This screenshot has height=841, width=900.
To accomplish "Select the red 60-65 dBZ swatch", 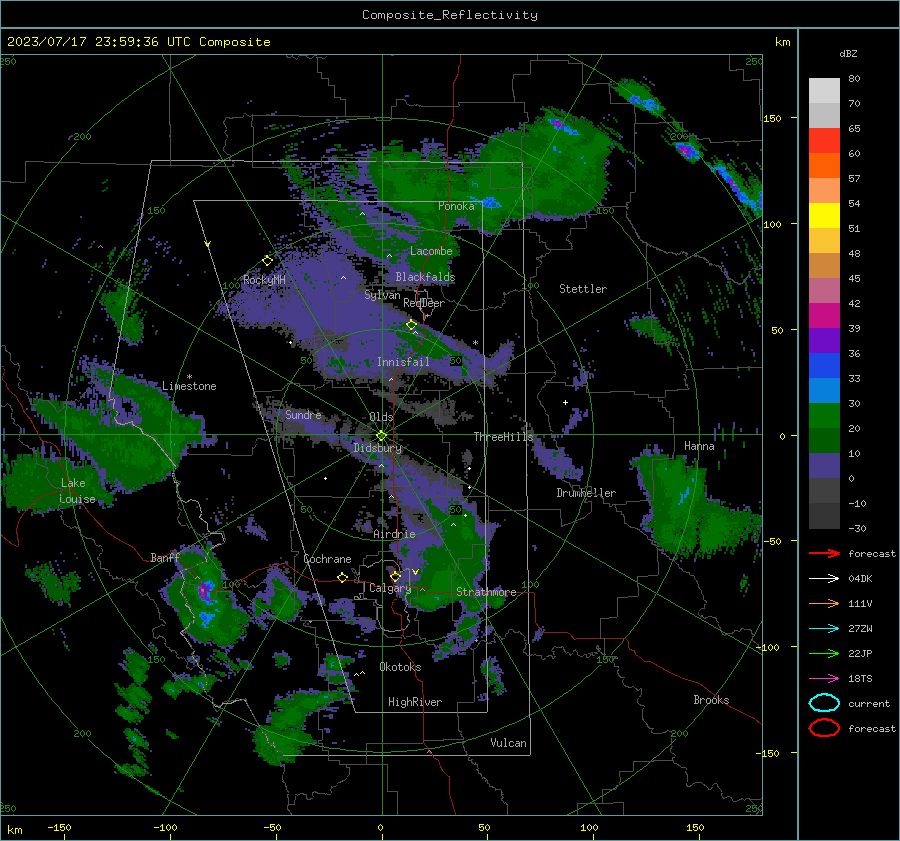I will [x=824, y=141].
